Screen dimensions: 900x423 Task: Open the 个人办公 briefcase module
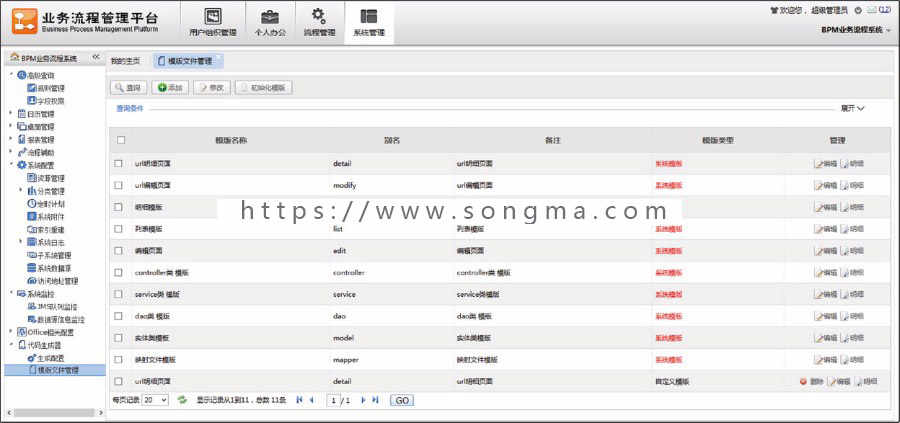(270, 22)
